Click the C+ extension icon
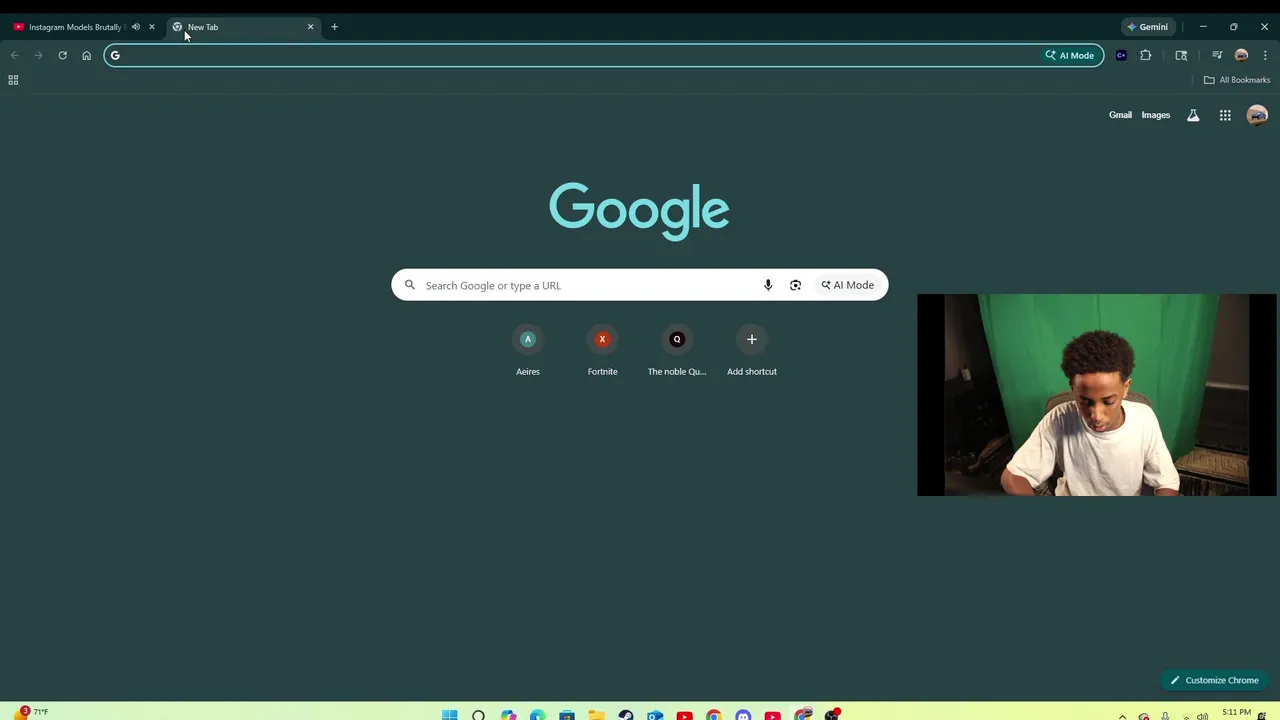This screenshot has width=1280, height=720. [1121, 55]
